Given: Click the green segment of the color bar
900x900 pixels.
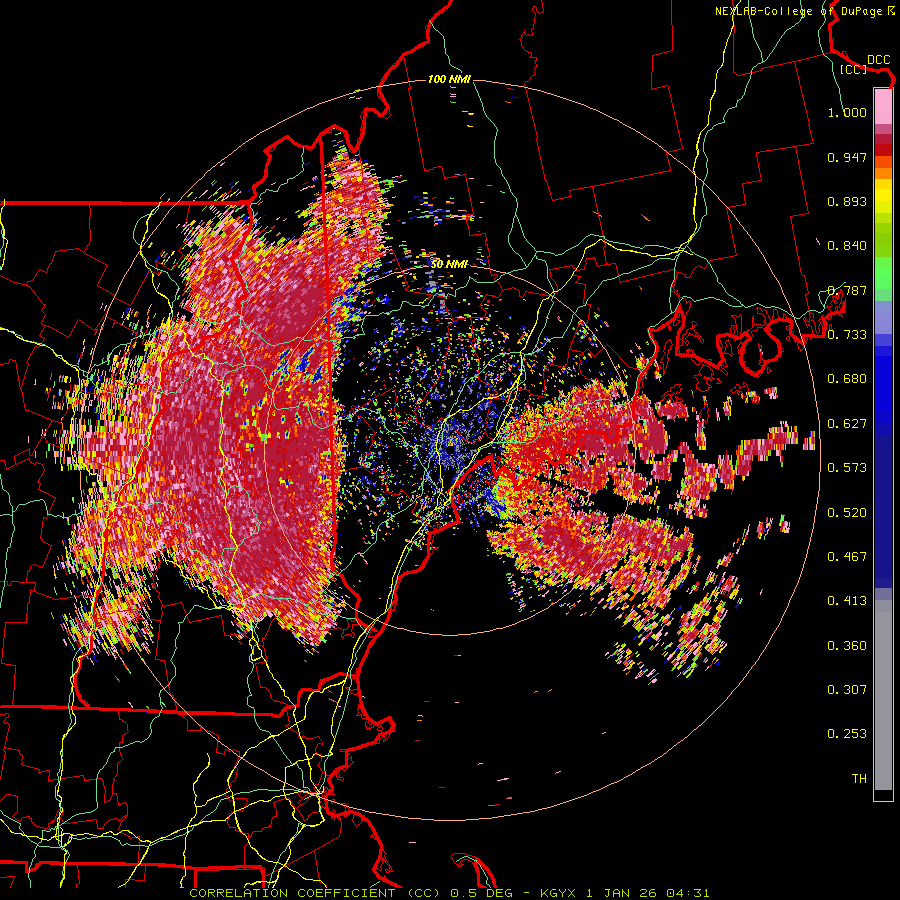Looking at the screenshot, I should 883,273.
